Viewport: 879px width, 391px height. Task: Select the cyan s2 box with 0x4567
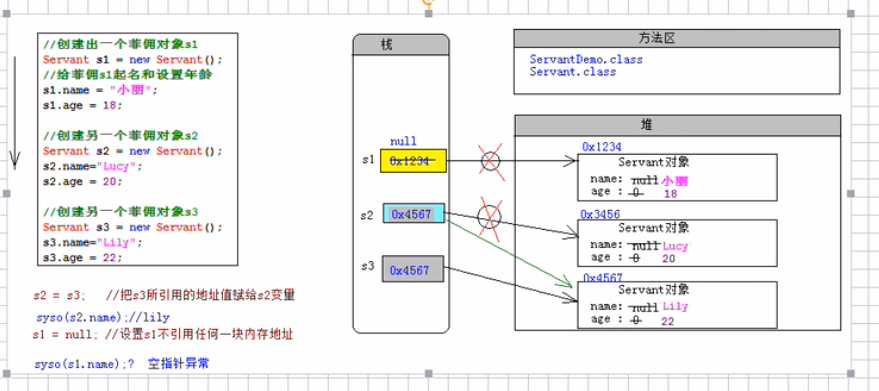(414, 213)
